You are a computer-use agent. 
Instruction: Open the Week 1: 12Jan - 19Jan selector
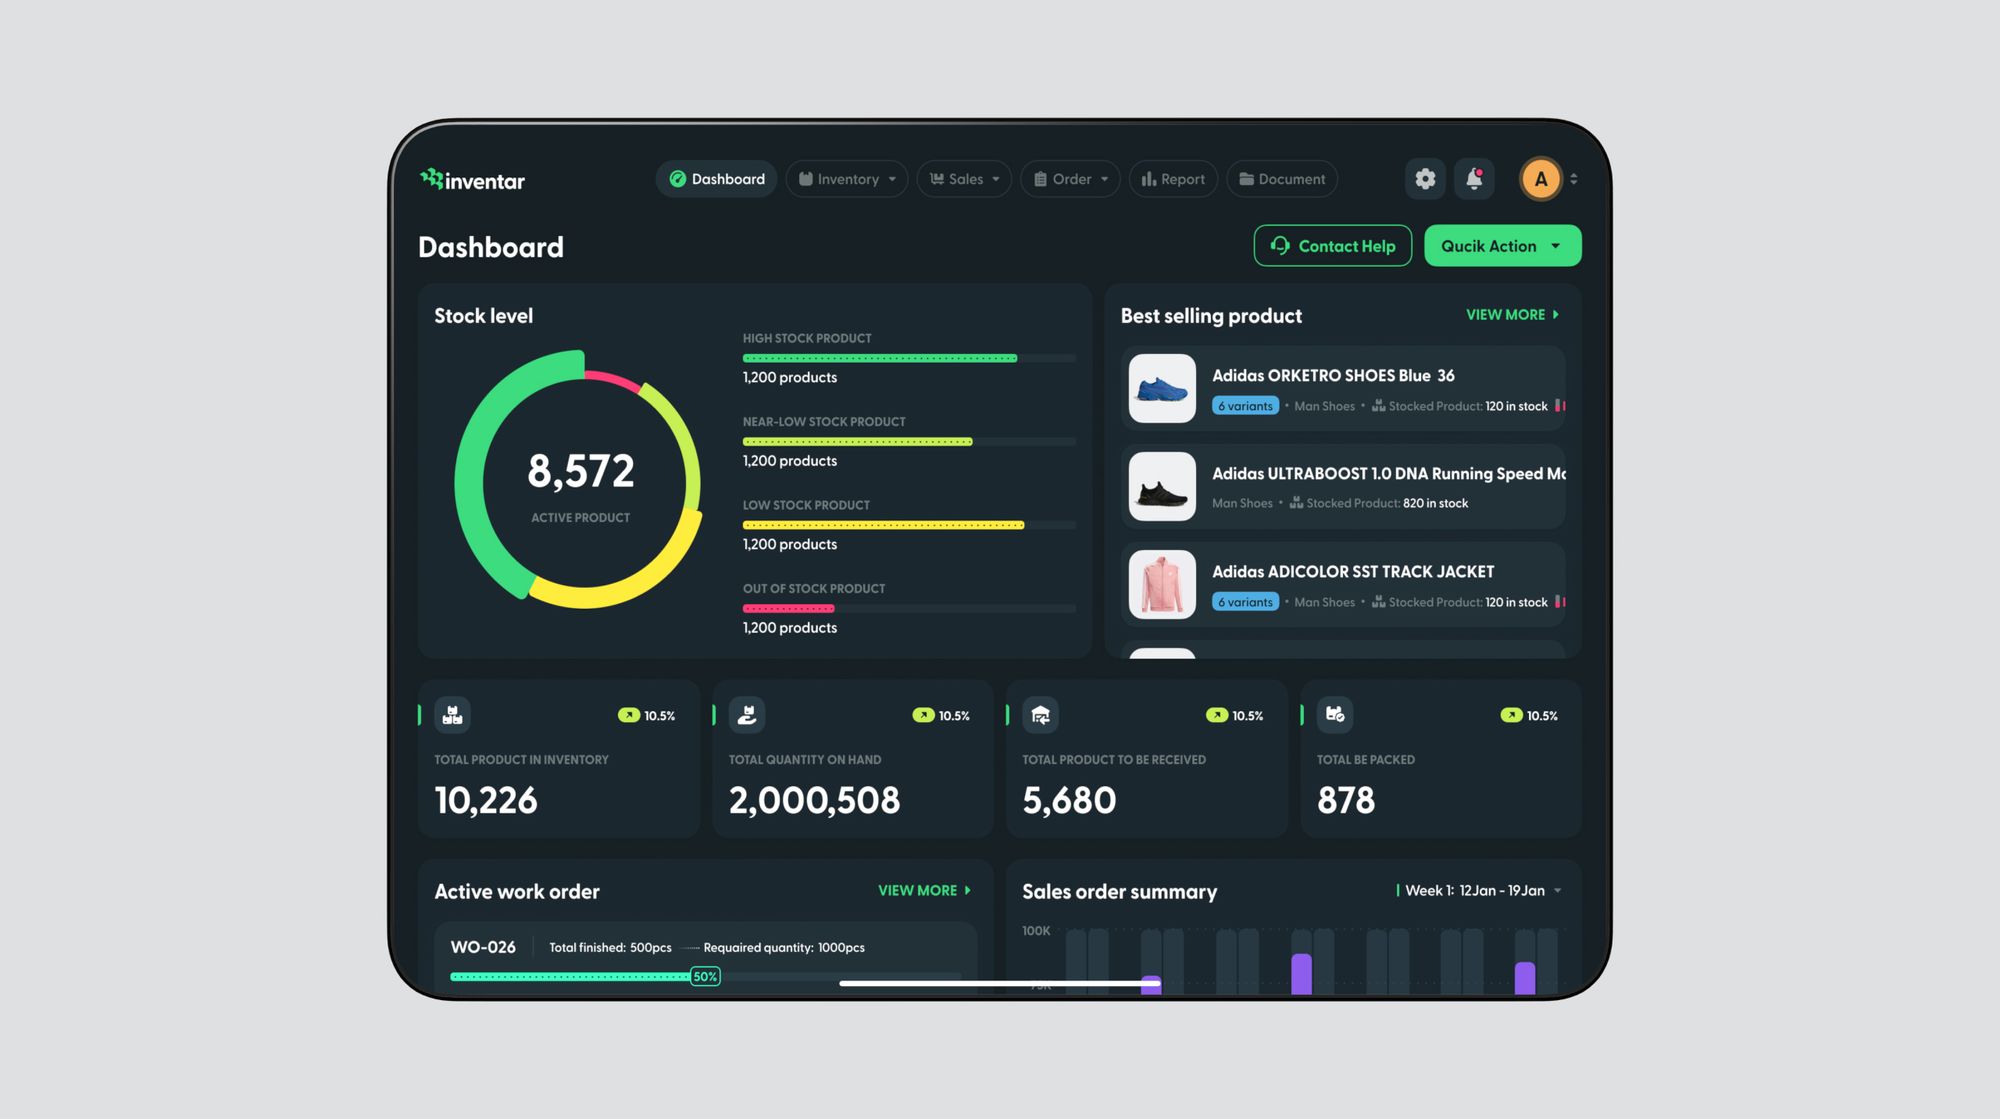(x=1480, y=890)
